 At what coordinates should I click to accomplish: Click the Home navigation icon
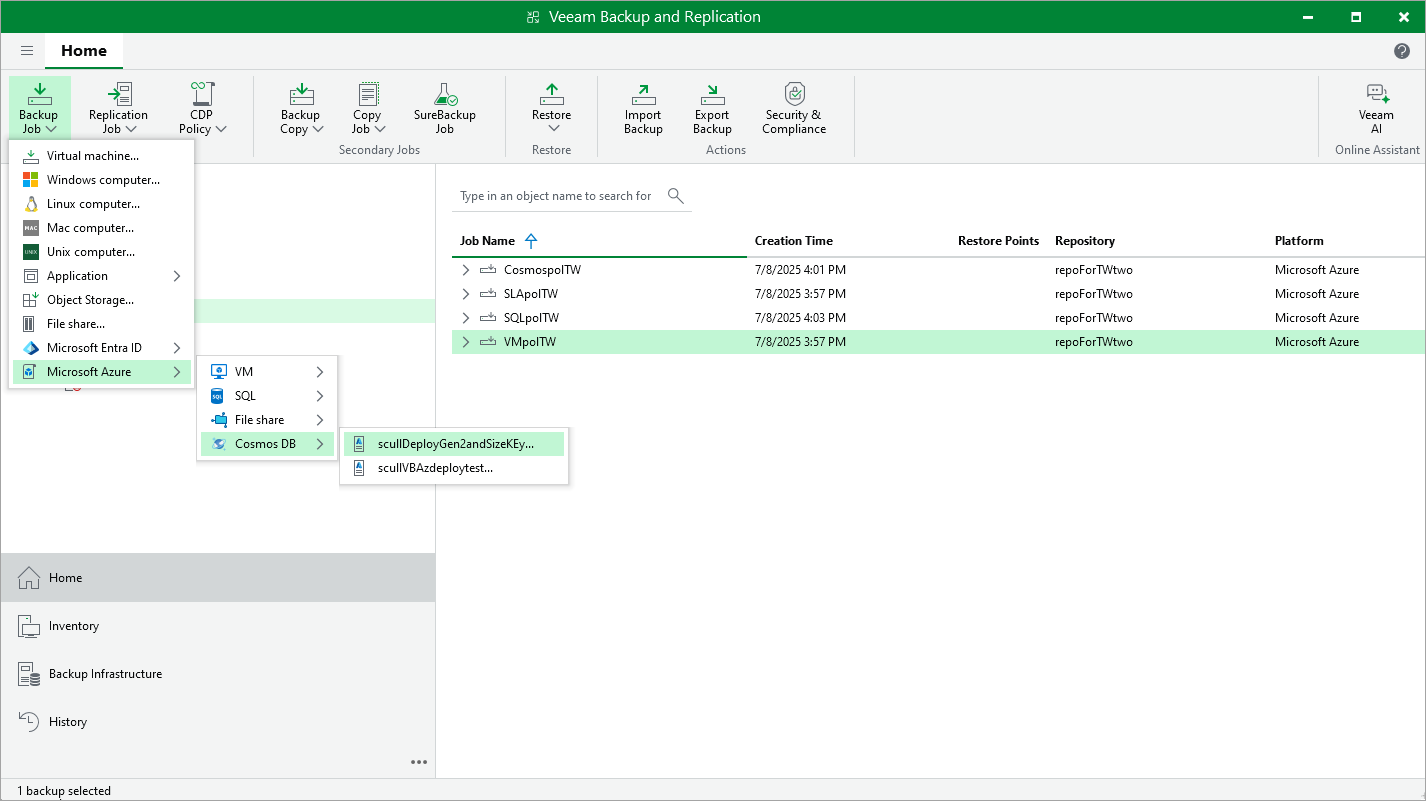pos(29,578)
